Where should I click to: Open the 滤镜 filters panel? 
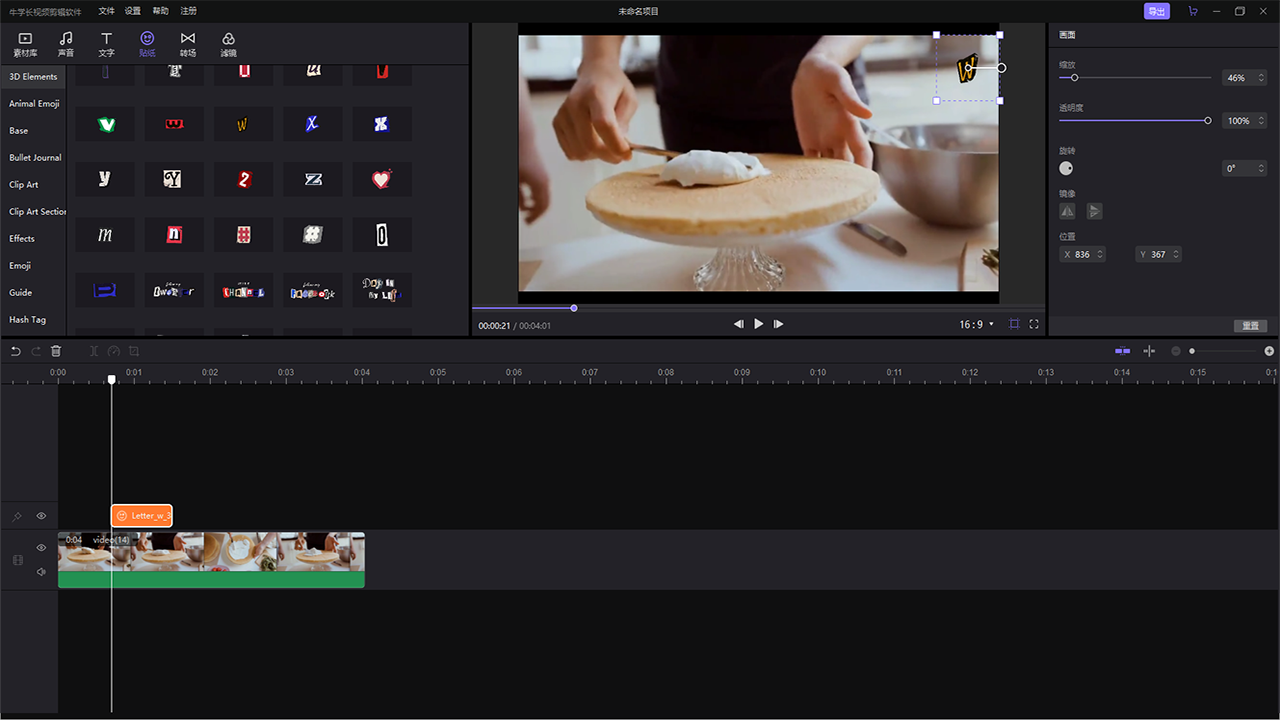tap(228, 44)
